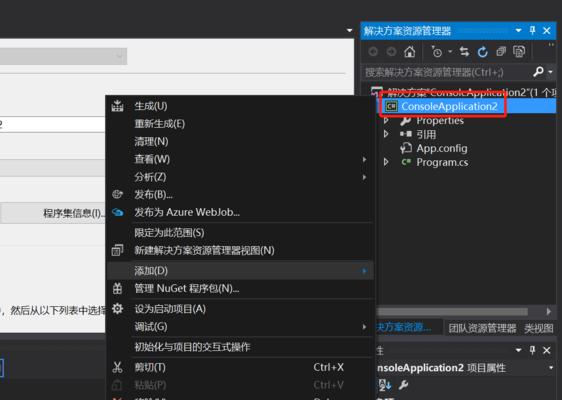Viewport: 562px width, 400px height.
Task: Refresh the Solution Explorer tree
Action: (x=482, y=52)
